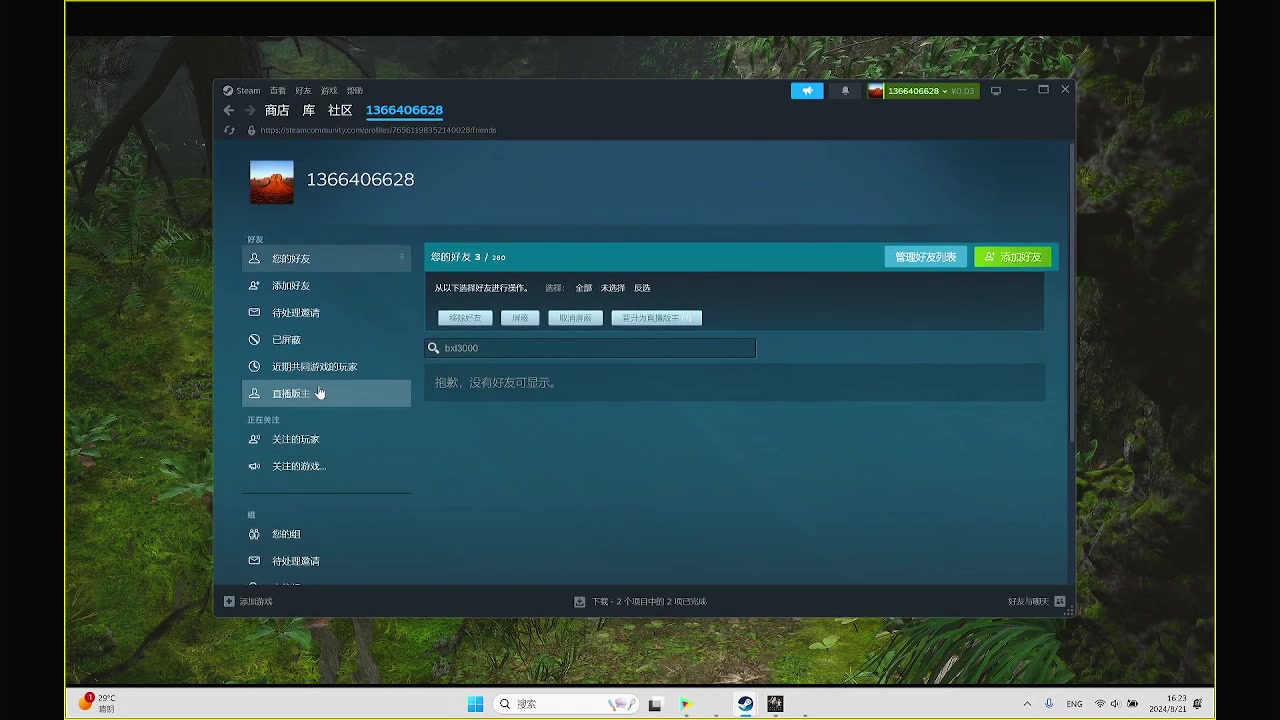The image size is (1280, 720).
Task: Click the Steam taskbar icon
Action: coord(745,704)
